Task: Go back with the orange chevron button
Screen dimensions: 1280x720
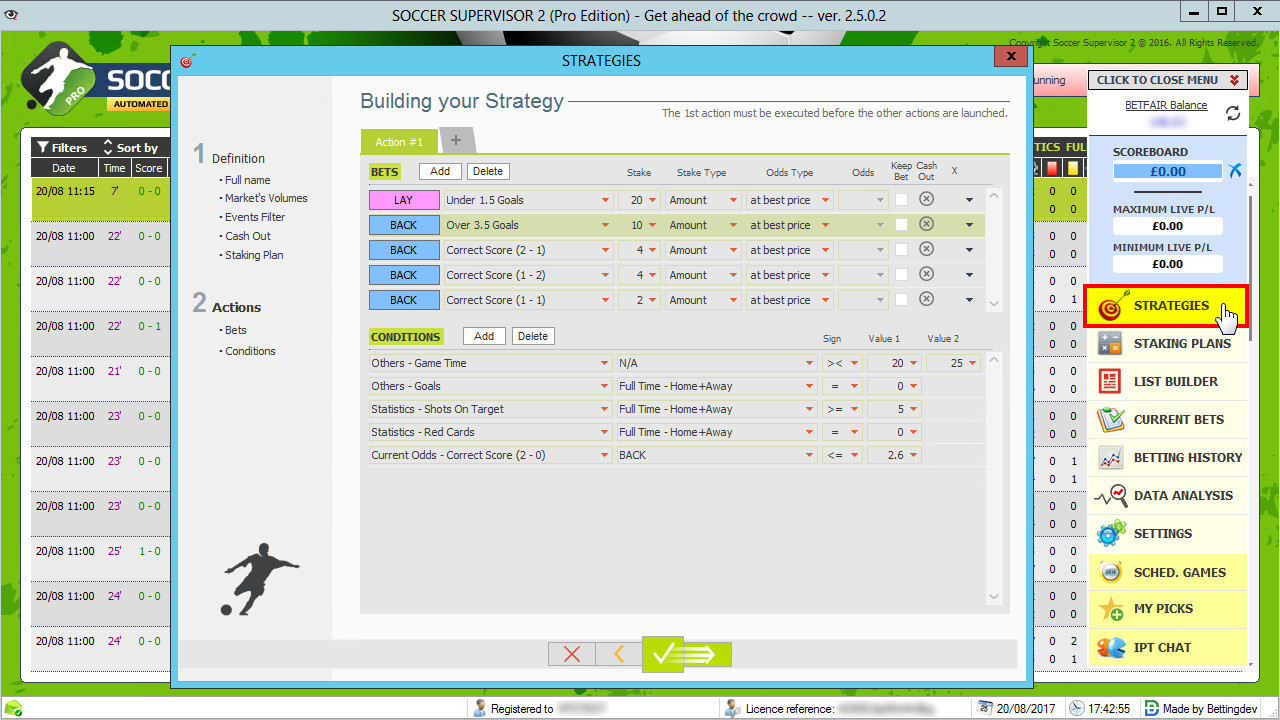Action: pos(619,654)
